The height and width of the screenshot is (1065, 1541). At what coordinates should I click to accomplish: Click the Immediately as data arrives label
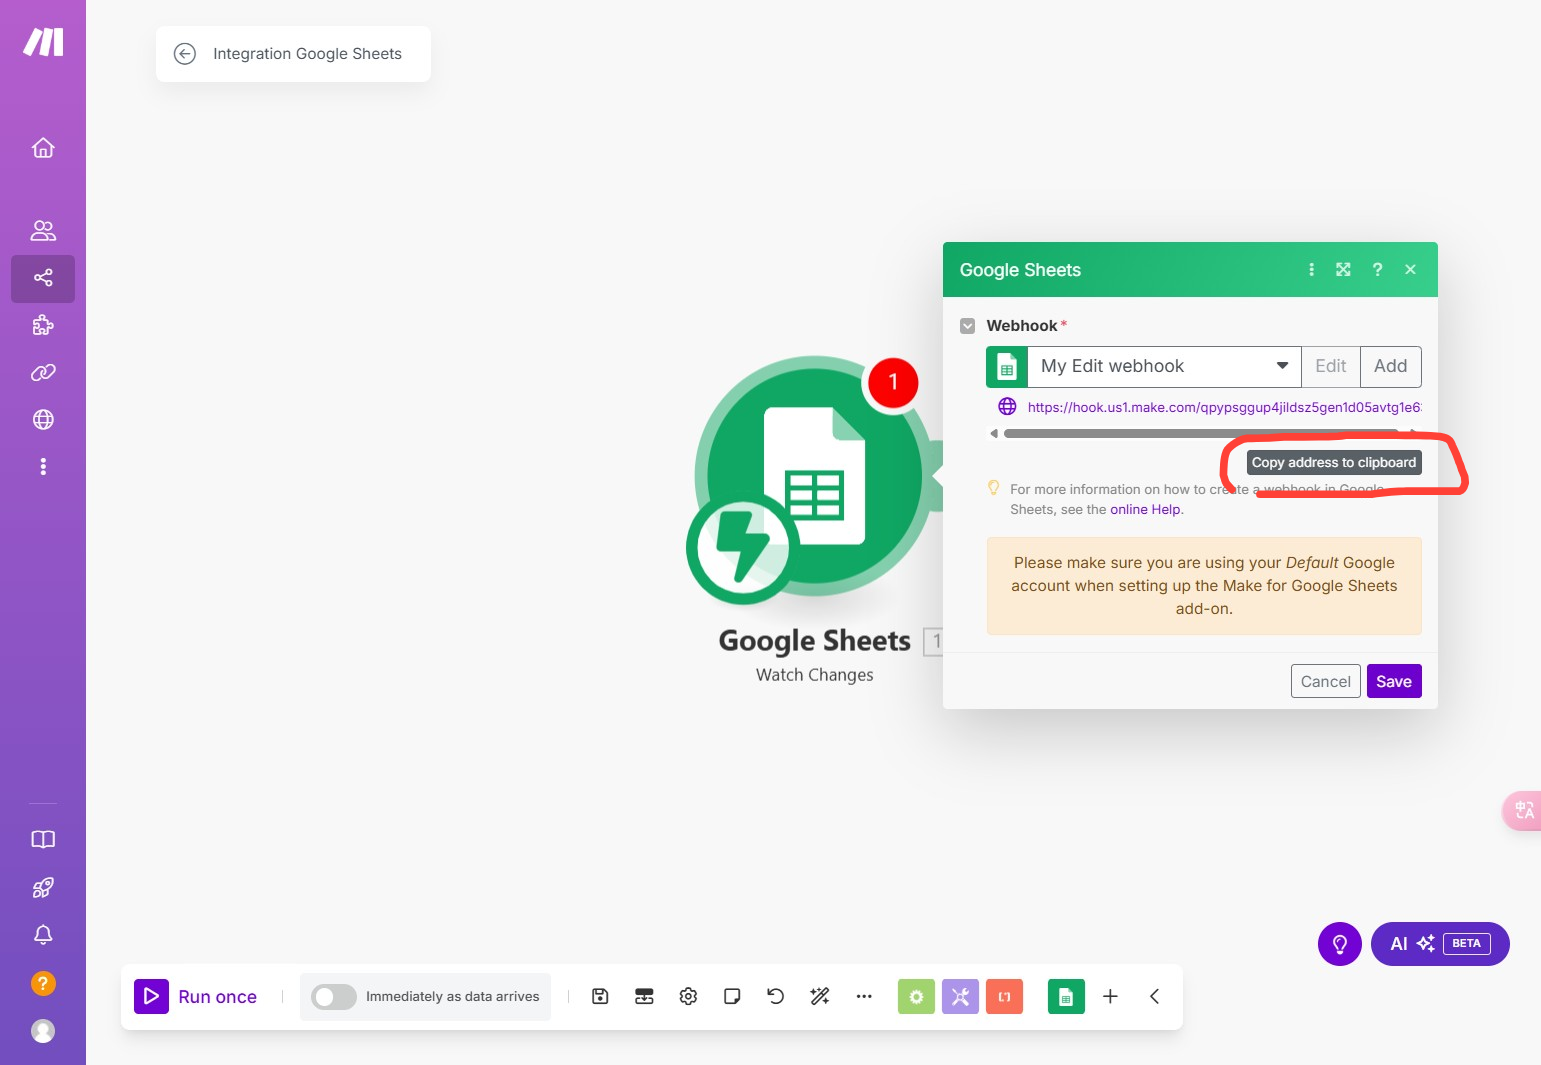click(x=452, y=996)
